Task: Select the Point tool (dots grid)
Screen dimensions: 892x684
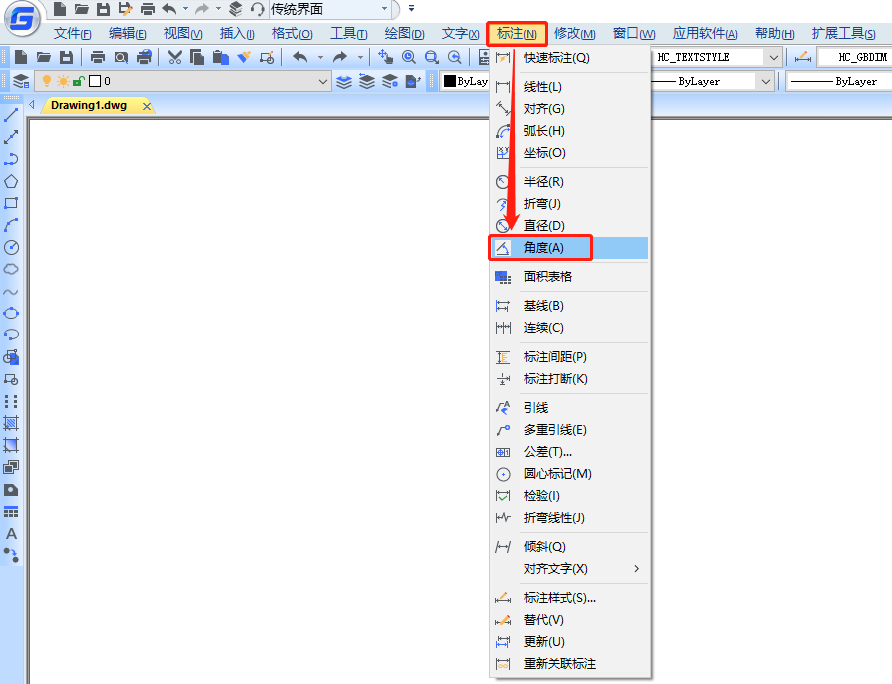Action: point(11,402)
